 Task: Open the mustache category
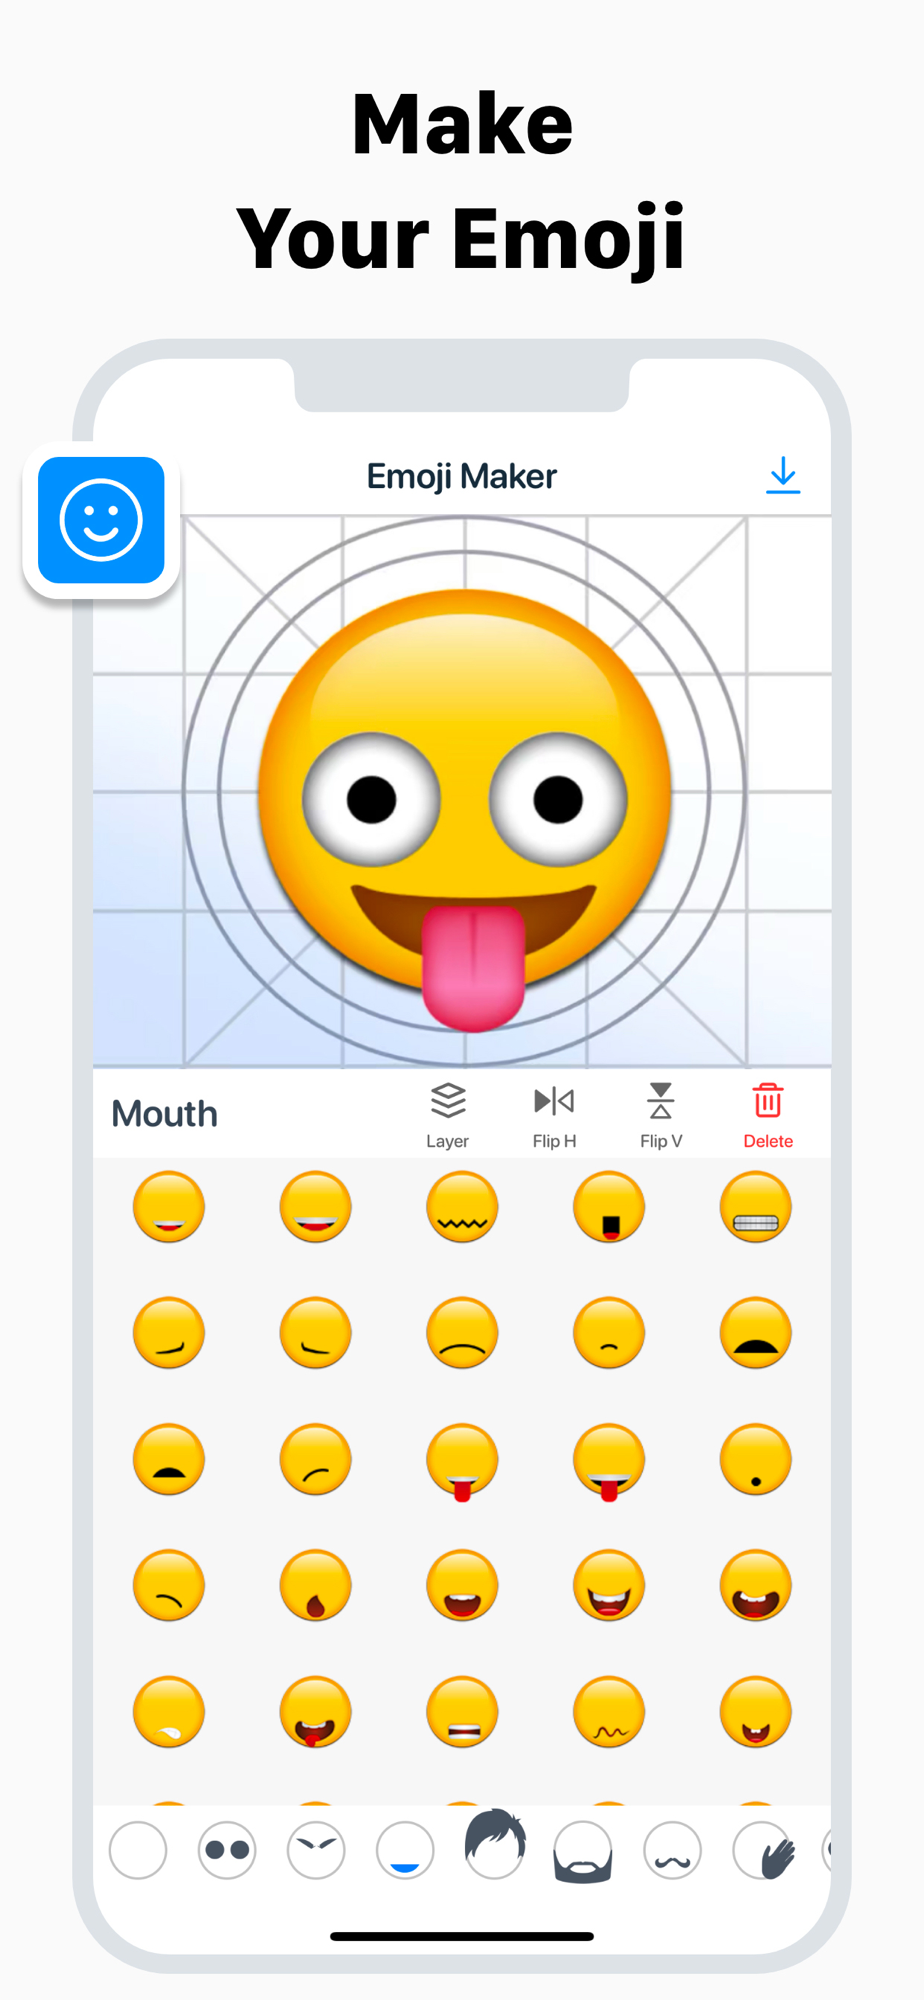tap(672, 1850)
